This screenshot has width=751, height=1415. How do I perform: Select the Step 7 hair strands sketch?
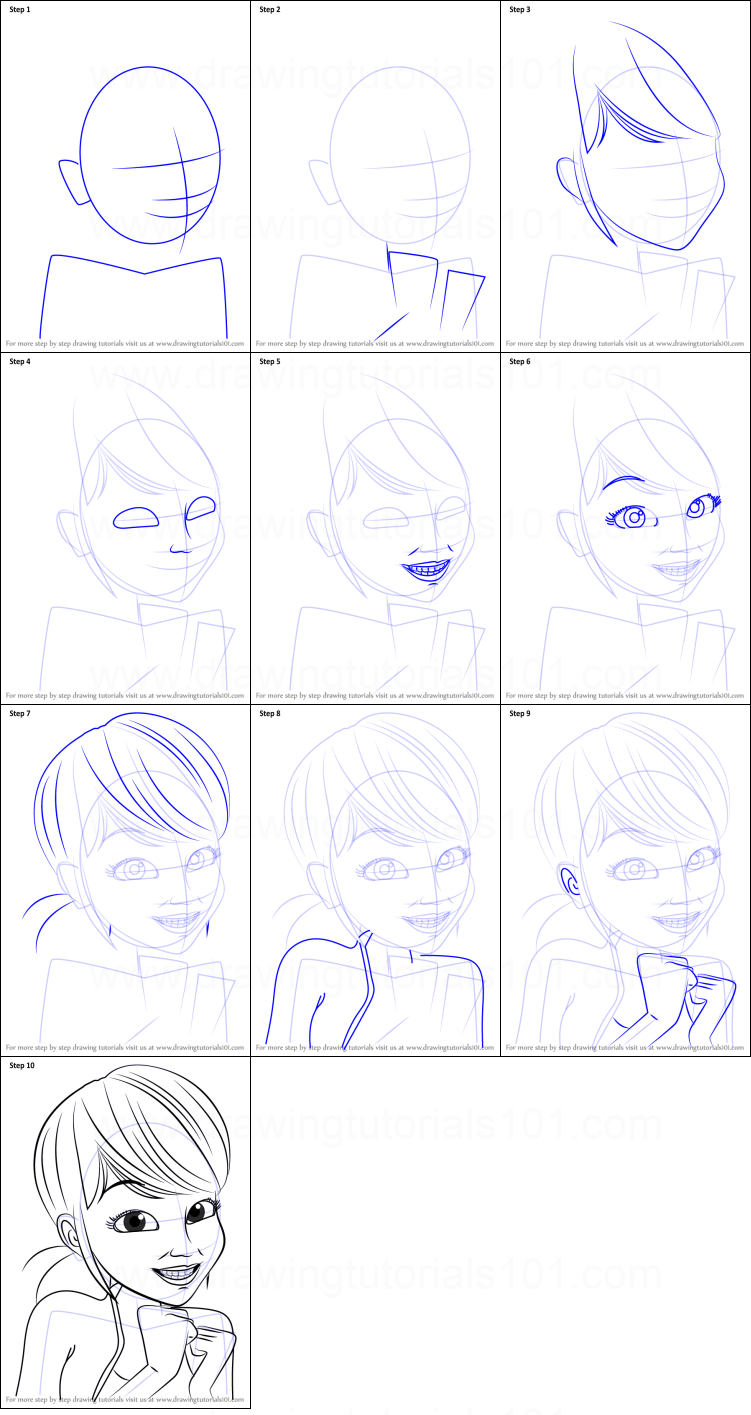125,790
